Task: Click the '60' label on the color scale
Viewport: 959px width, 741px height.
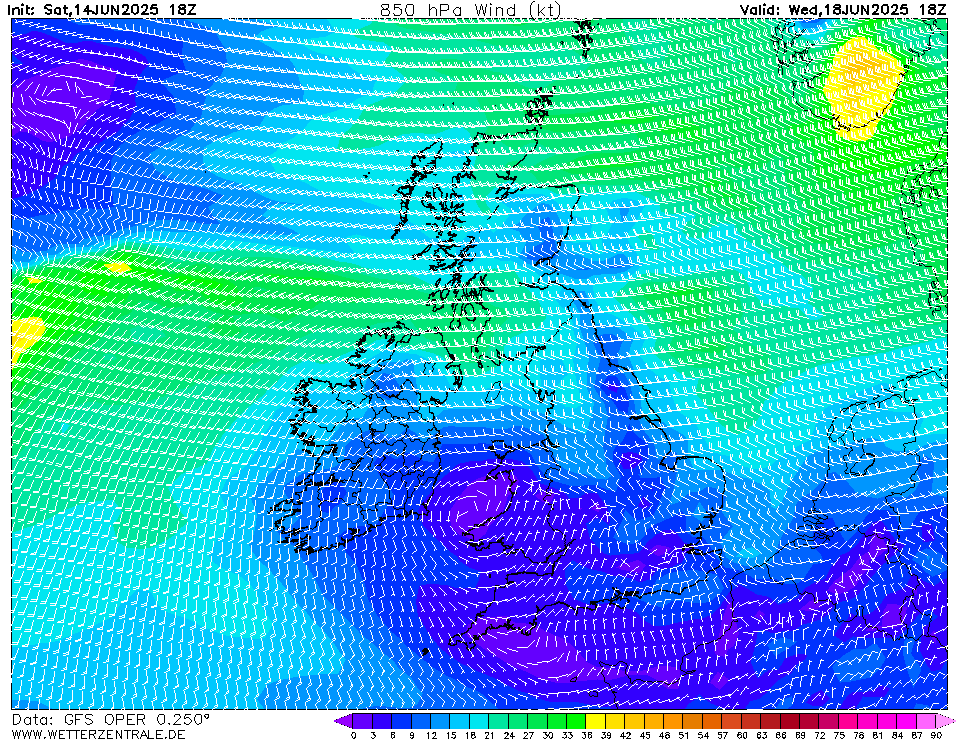Action: click(742, 735)
